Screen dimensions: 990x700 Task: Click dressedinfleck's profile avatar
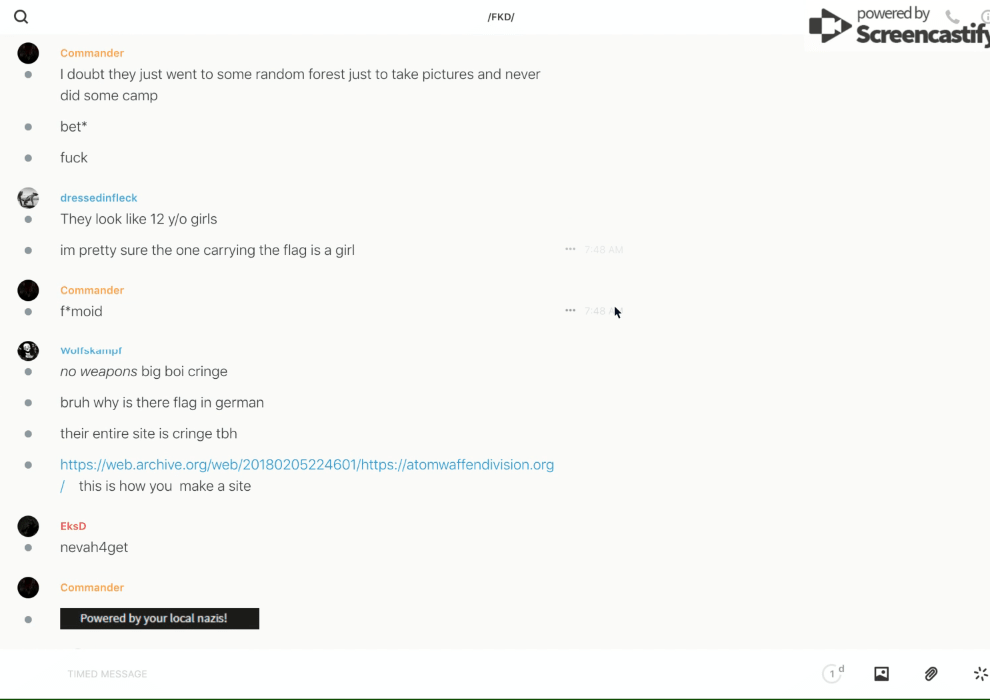pyautogui.click(x=28, y=198)
